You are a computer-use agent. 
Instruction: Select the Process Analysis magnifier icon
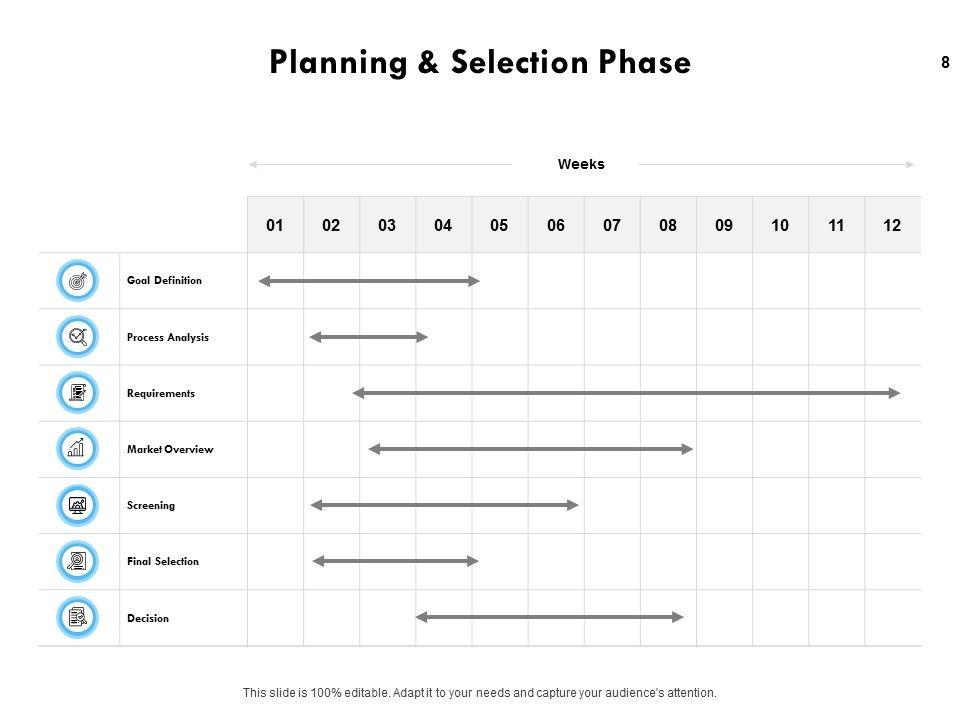pos(78,337)
